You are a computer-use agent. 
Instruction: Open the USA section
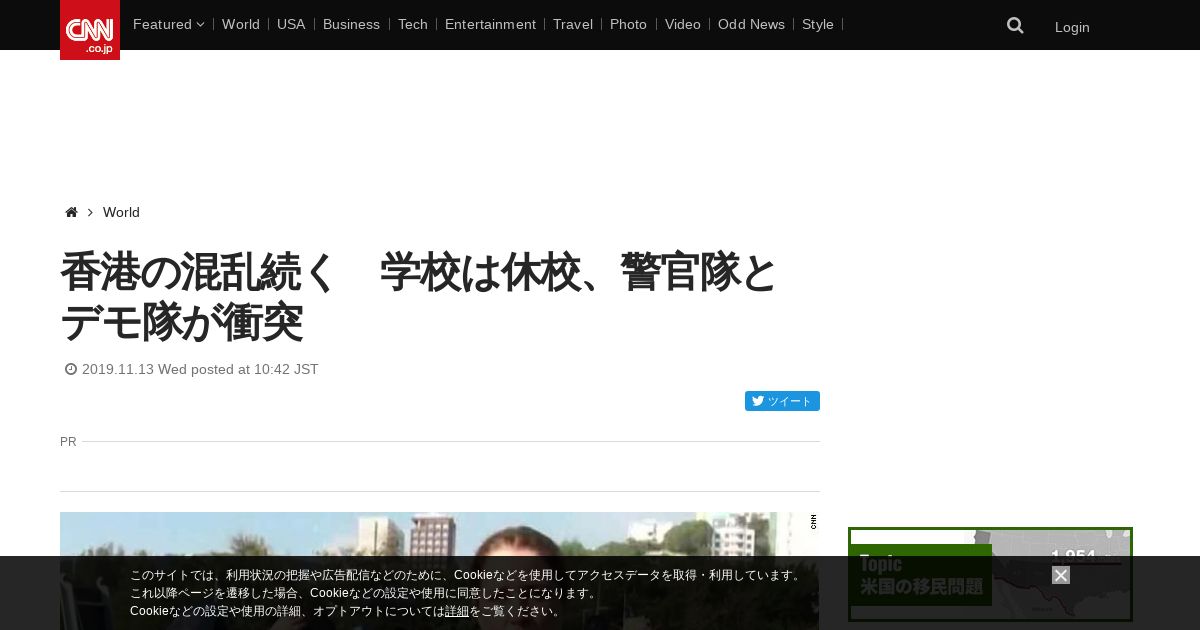coord(291,24)
